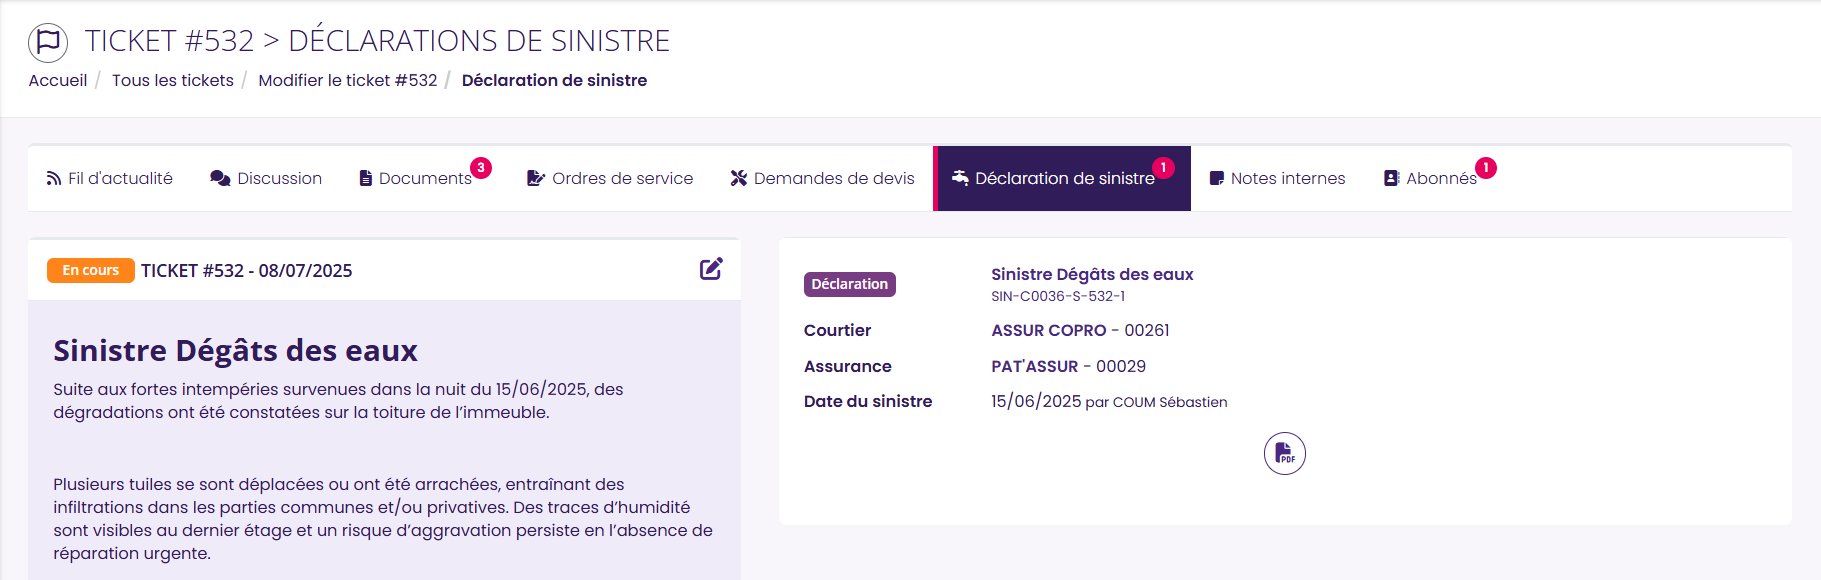Click the flag icon beside the ticket title
1821x580 pixels.
pyautogui.click(x=48, y=42)
